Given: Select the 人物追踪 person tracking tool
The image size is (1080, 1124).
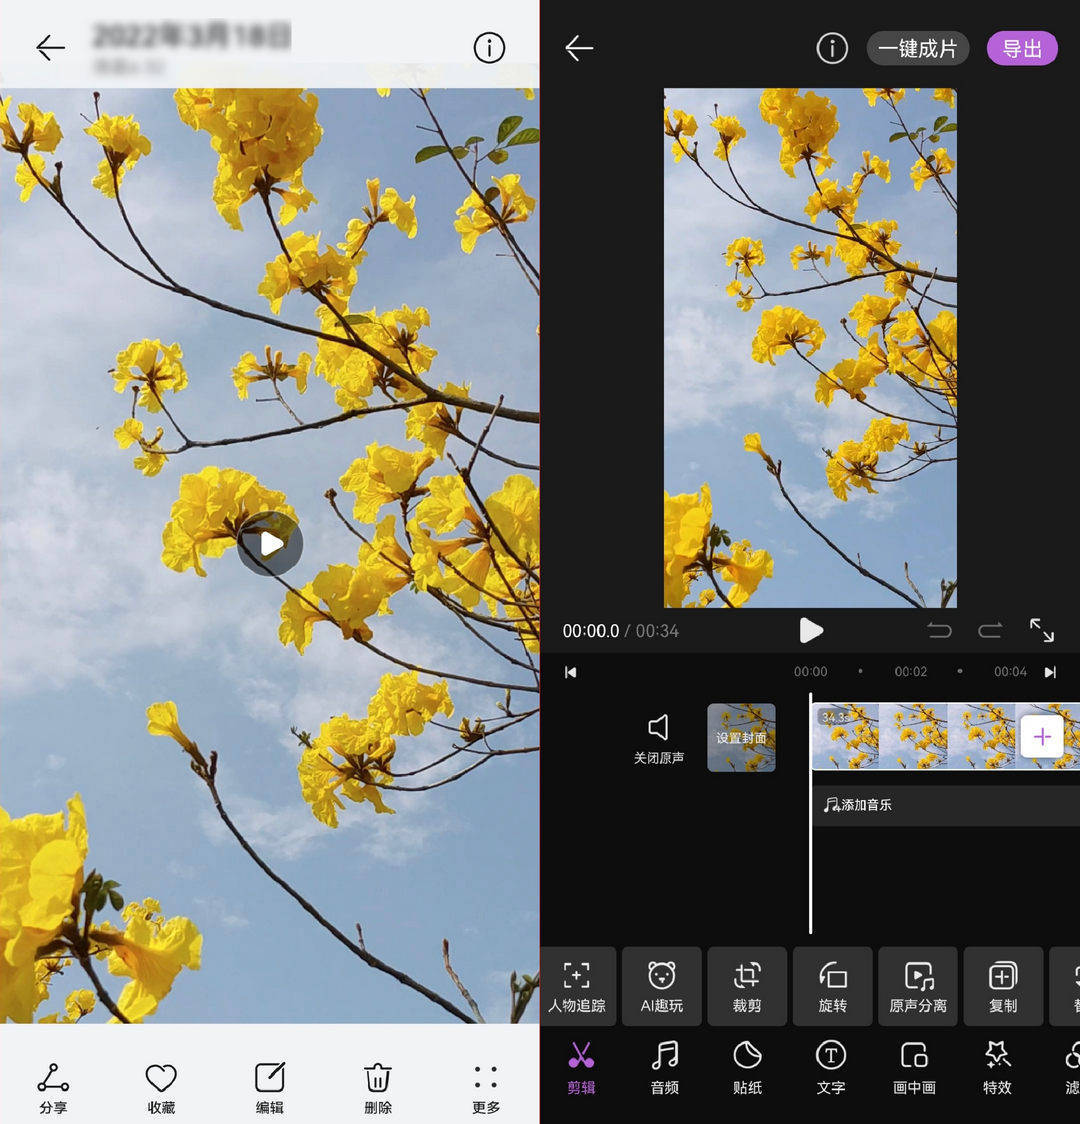Looking at the screenshot, I should pyautogui.click(x=578, y=986).
